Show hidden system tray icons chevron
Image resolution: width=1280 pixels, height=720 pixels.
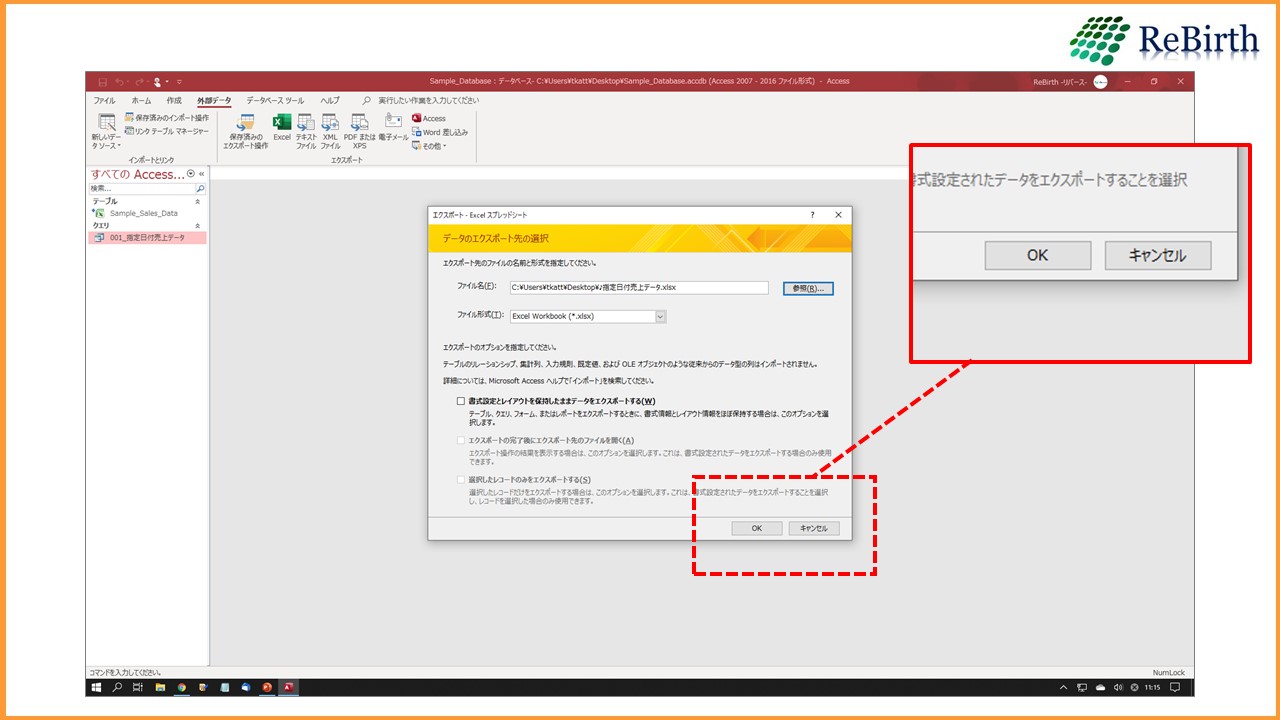point(1064,688)
